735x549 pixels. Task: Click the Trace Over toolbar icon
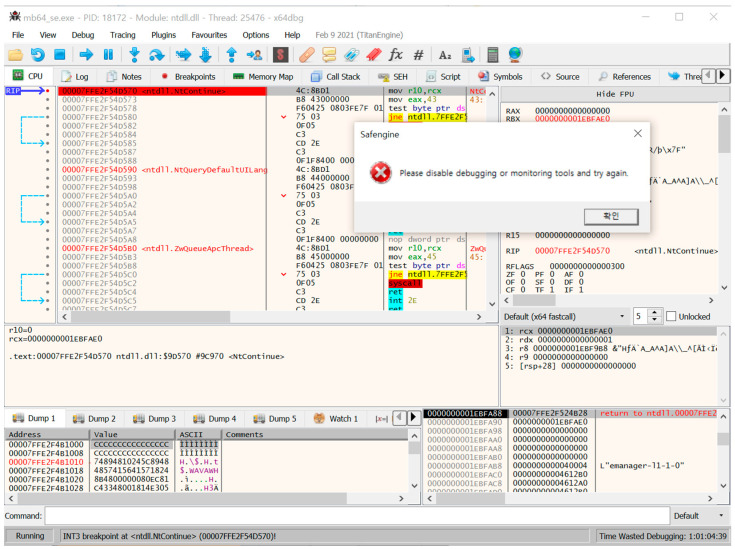click(x=205, y=55)
